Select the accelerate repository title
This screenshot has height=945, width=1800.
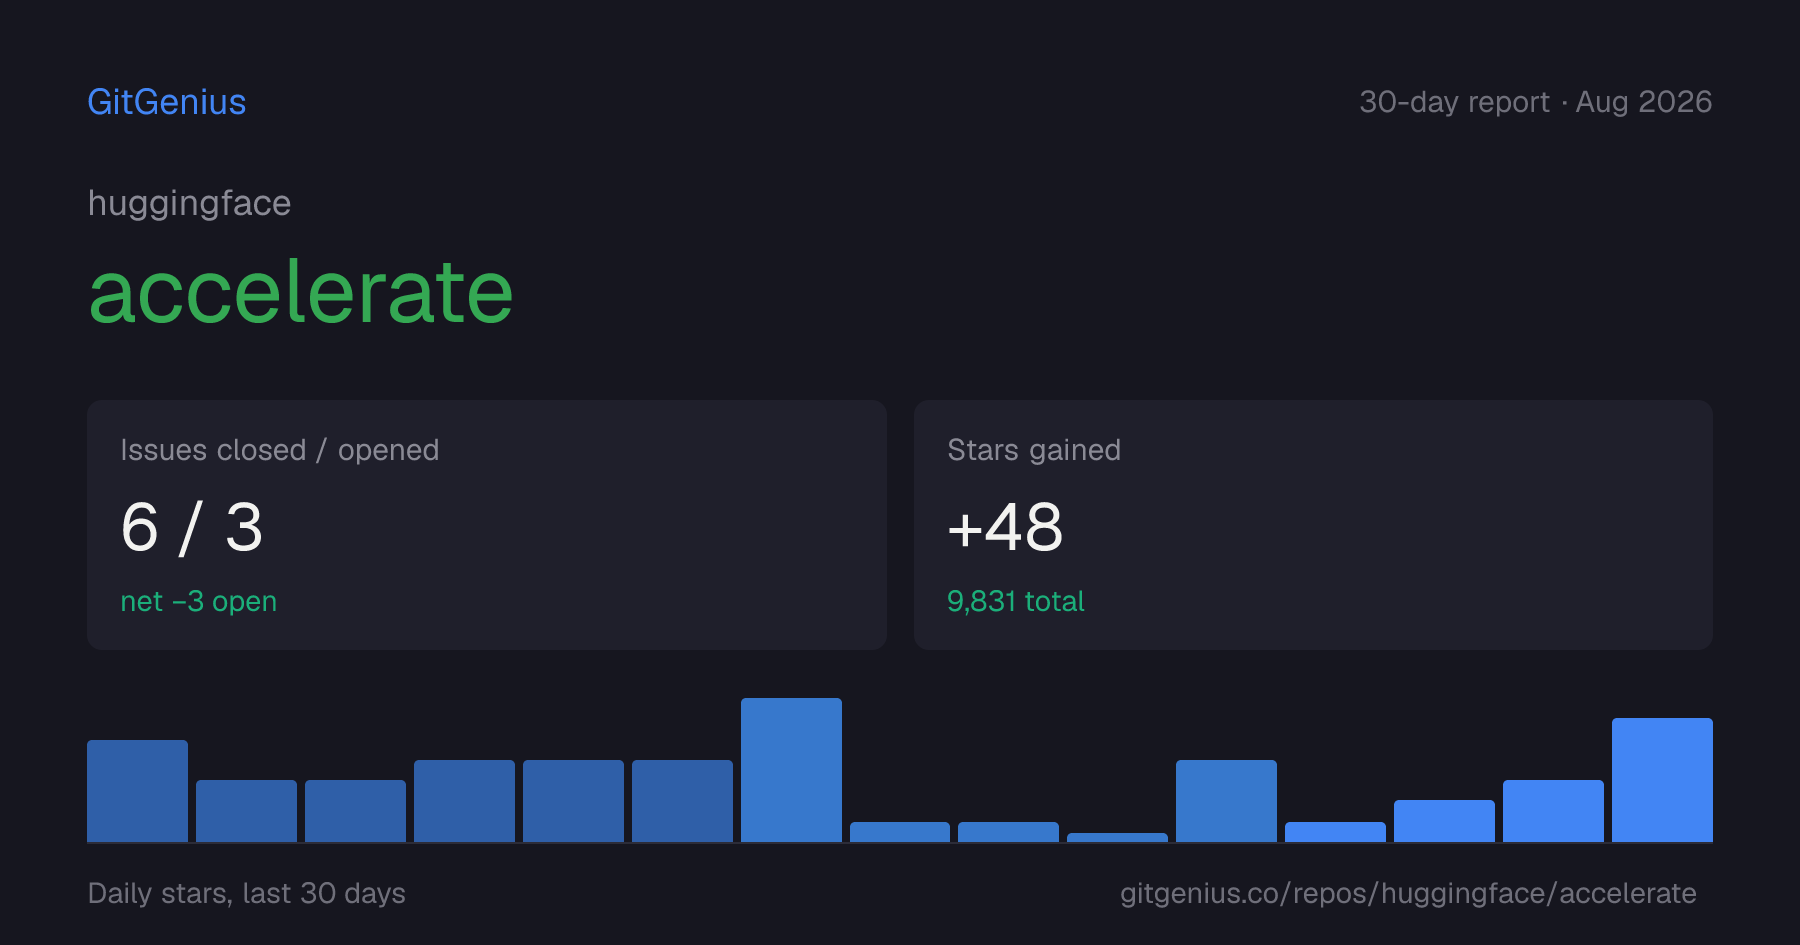click(301, 292)
